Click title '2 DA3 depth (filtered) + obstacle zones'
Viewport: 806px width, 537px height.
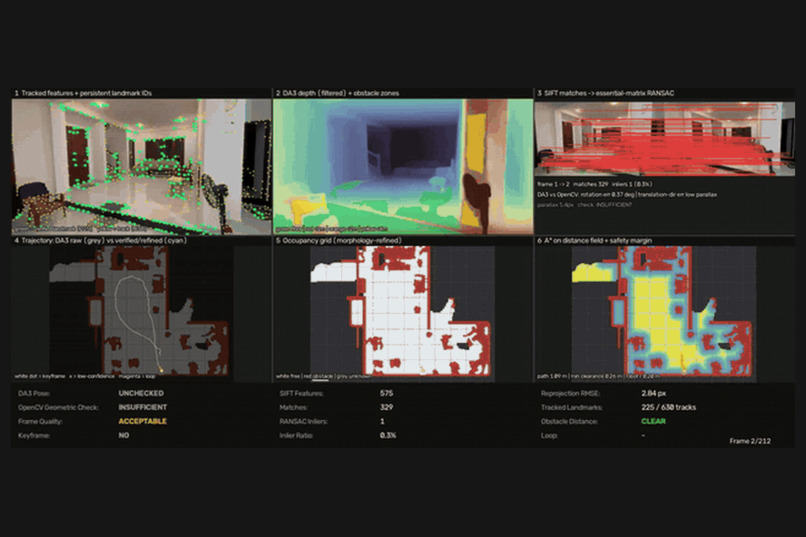[337, 93]
